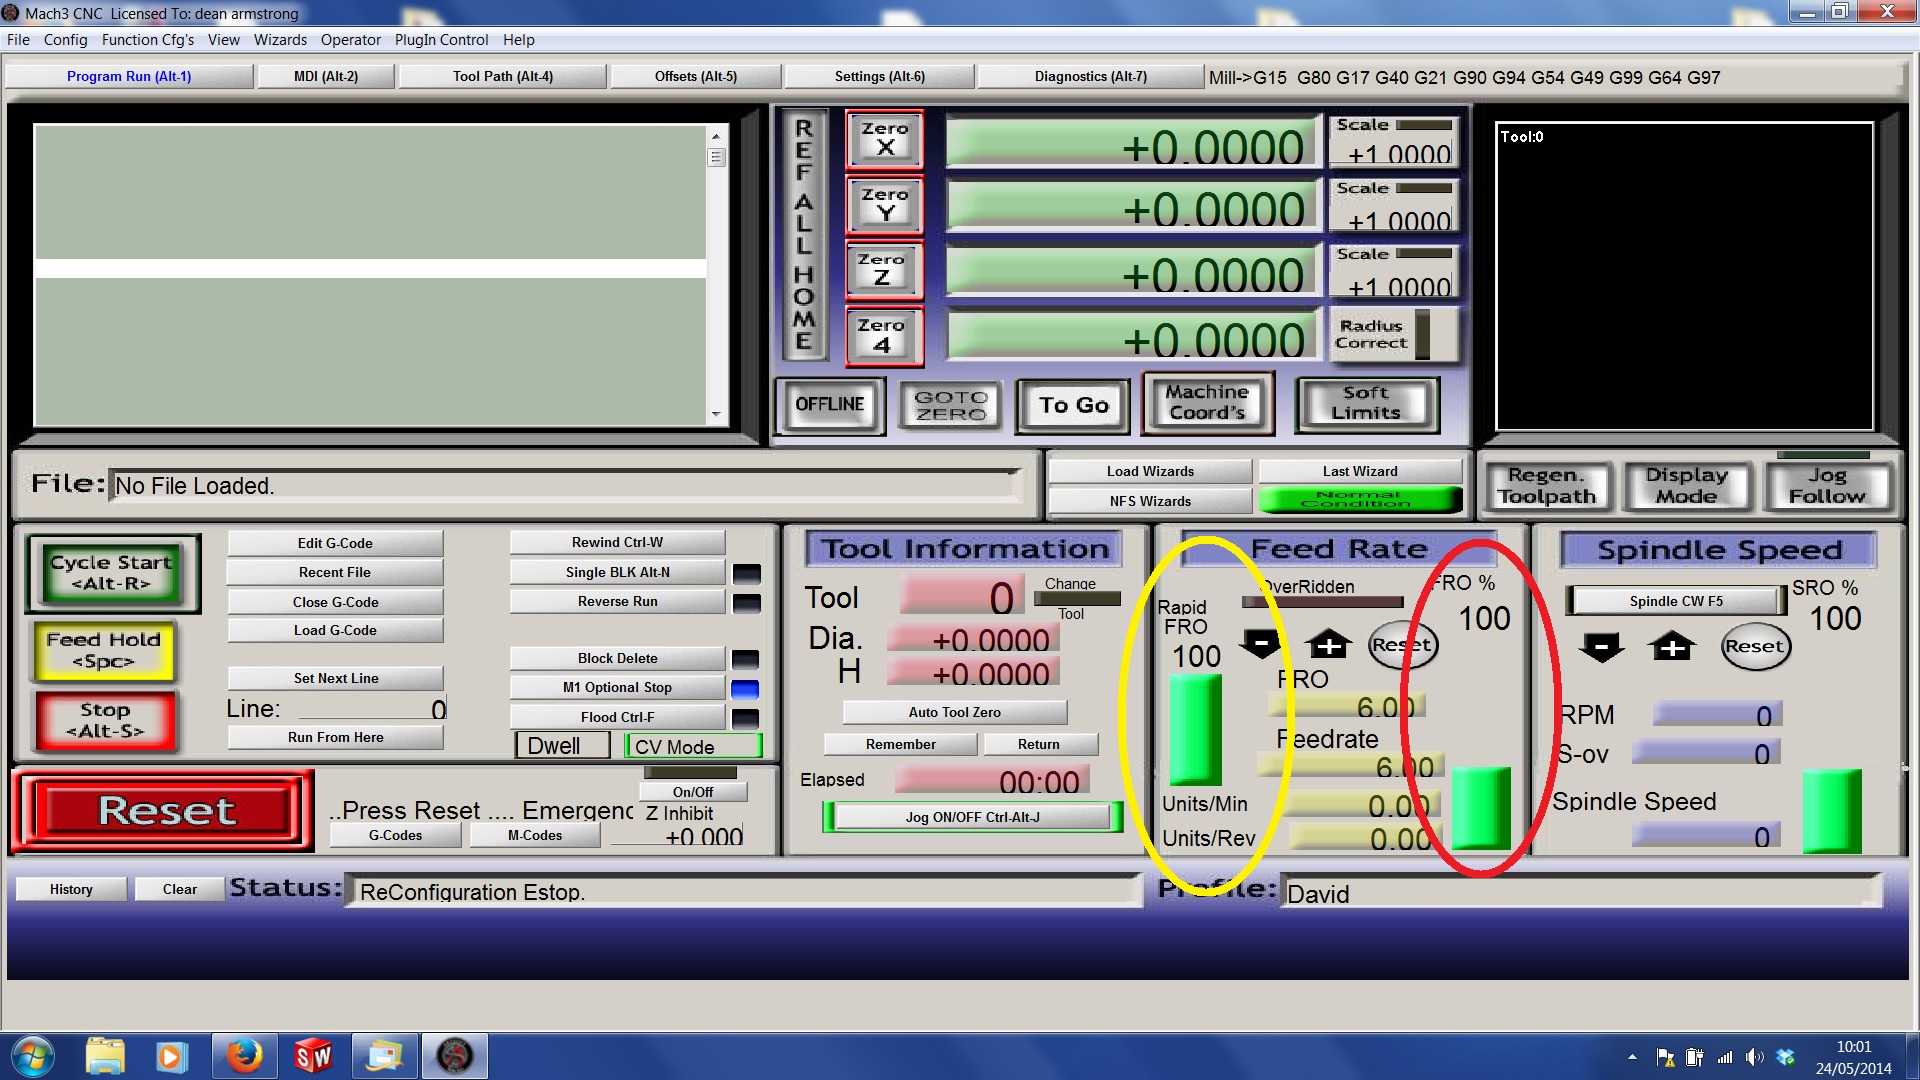Toggle Jog ON/OFF Ctrl-Alt-J

tap(972, 817)
